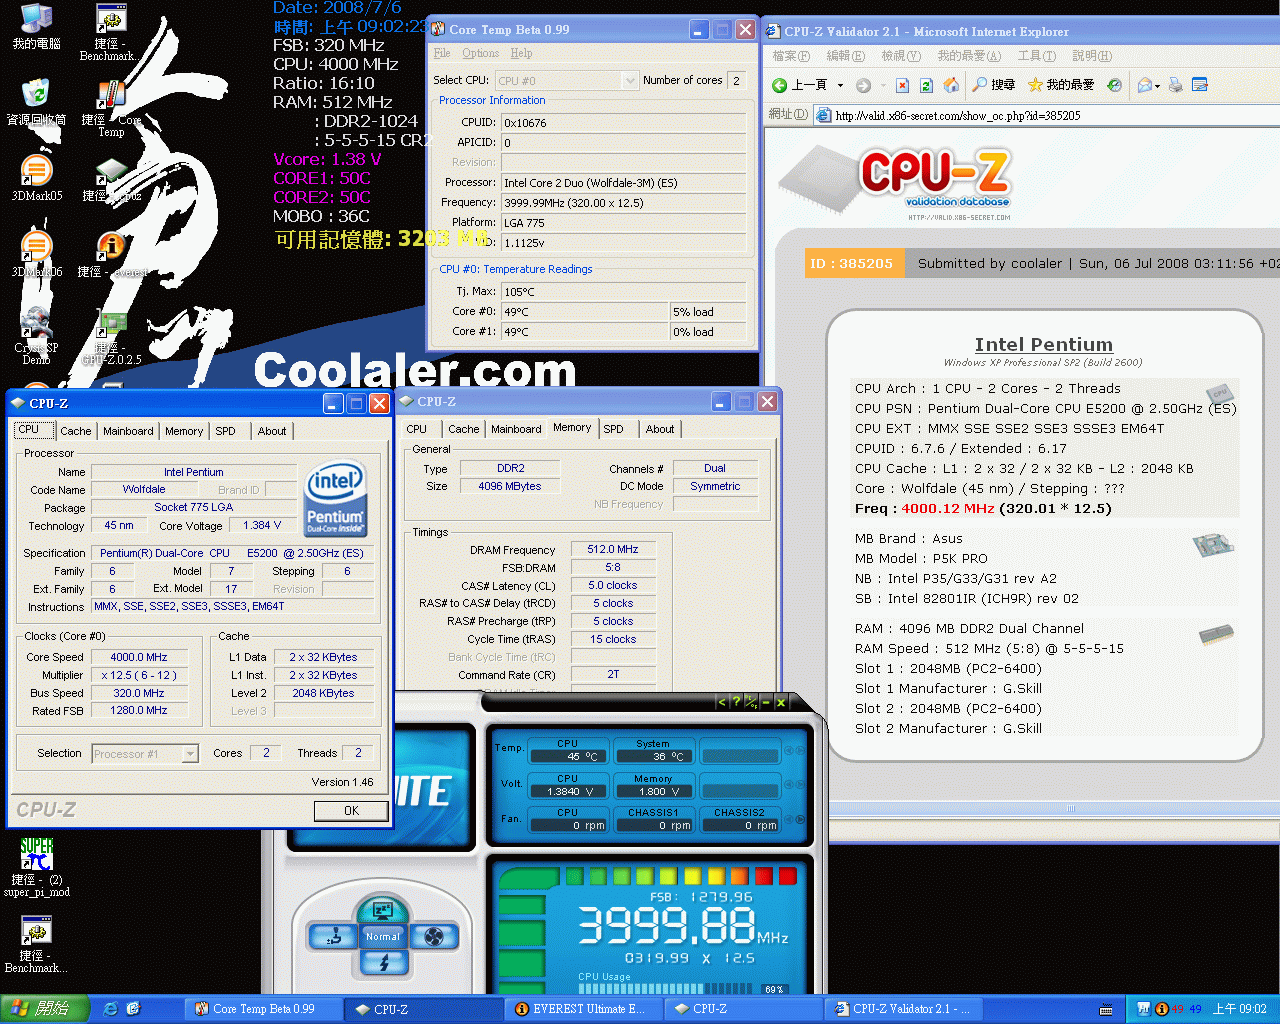Switch to the Cache tab in the CPU-Z Clocks window
Screen dimensions: 1280x1024
(76, 431)
